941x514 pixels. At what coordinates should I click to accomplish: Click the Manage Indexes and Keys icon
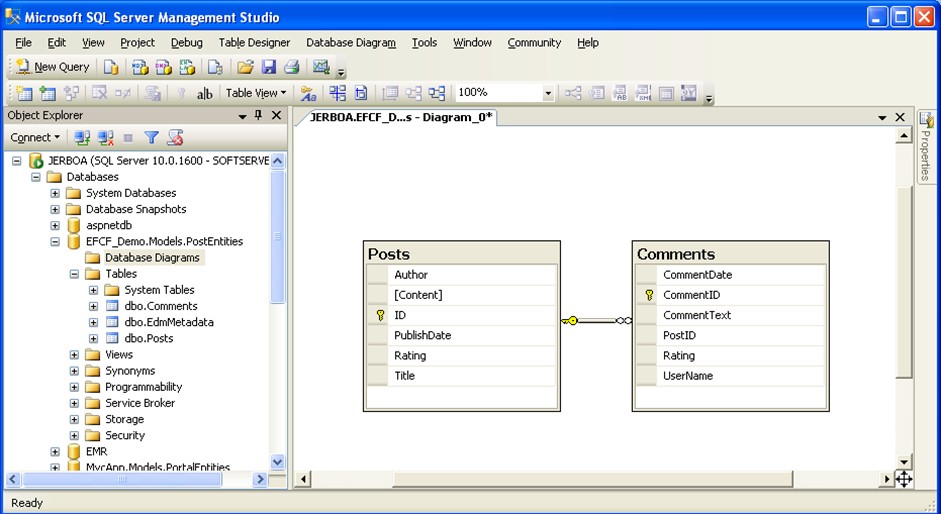pyautogui.click(x=597, y=93)
